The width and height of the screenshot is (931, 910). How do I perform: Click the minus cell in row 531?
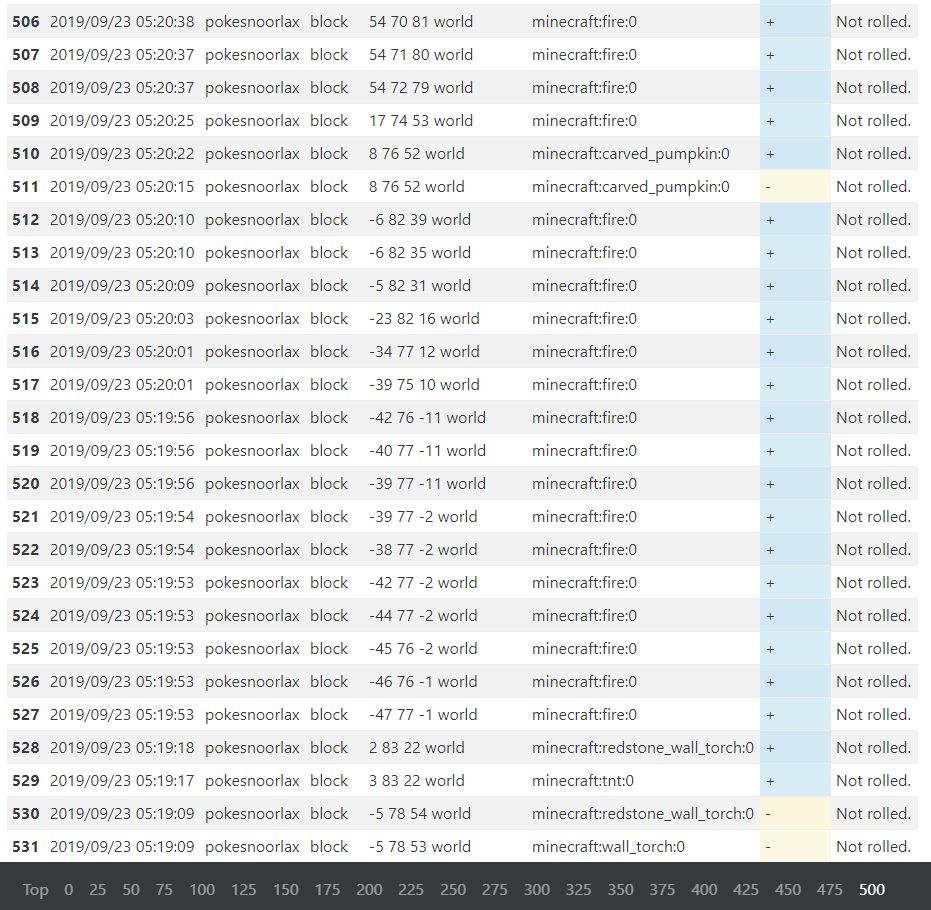coord(795,846)
